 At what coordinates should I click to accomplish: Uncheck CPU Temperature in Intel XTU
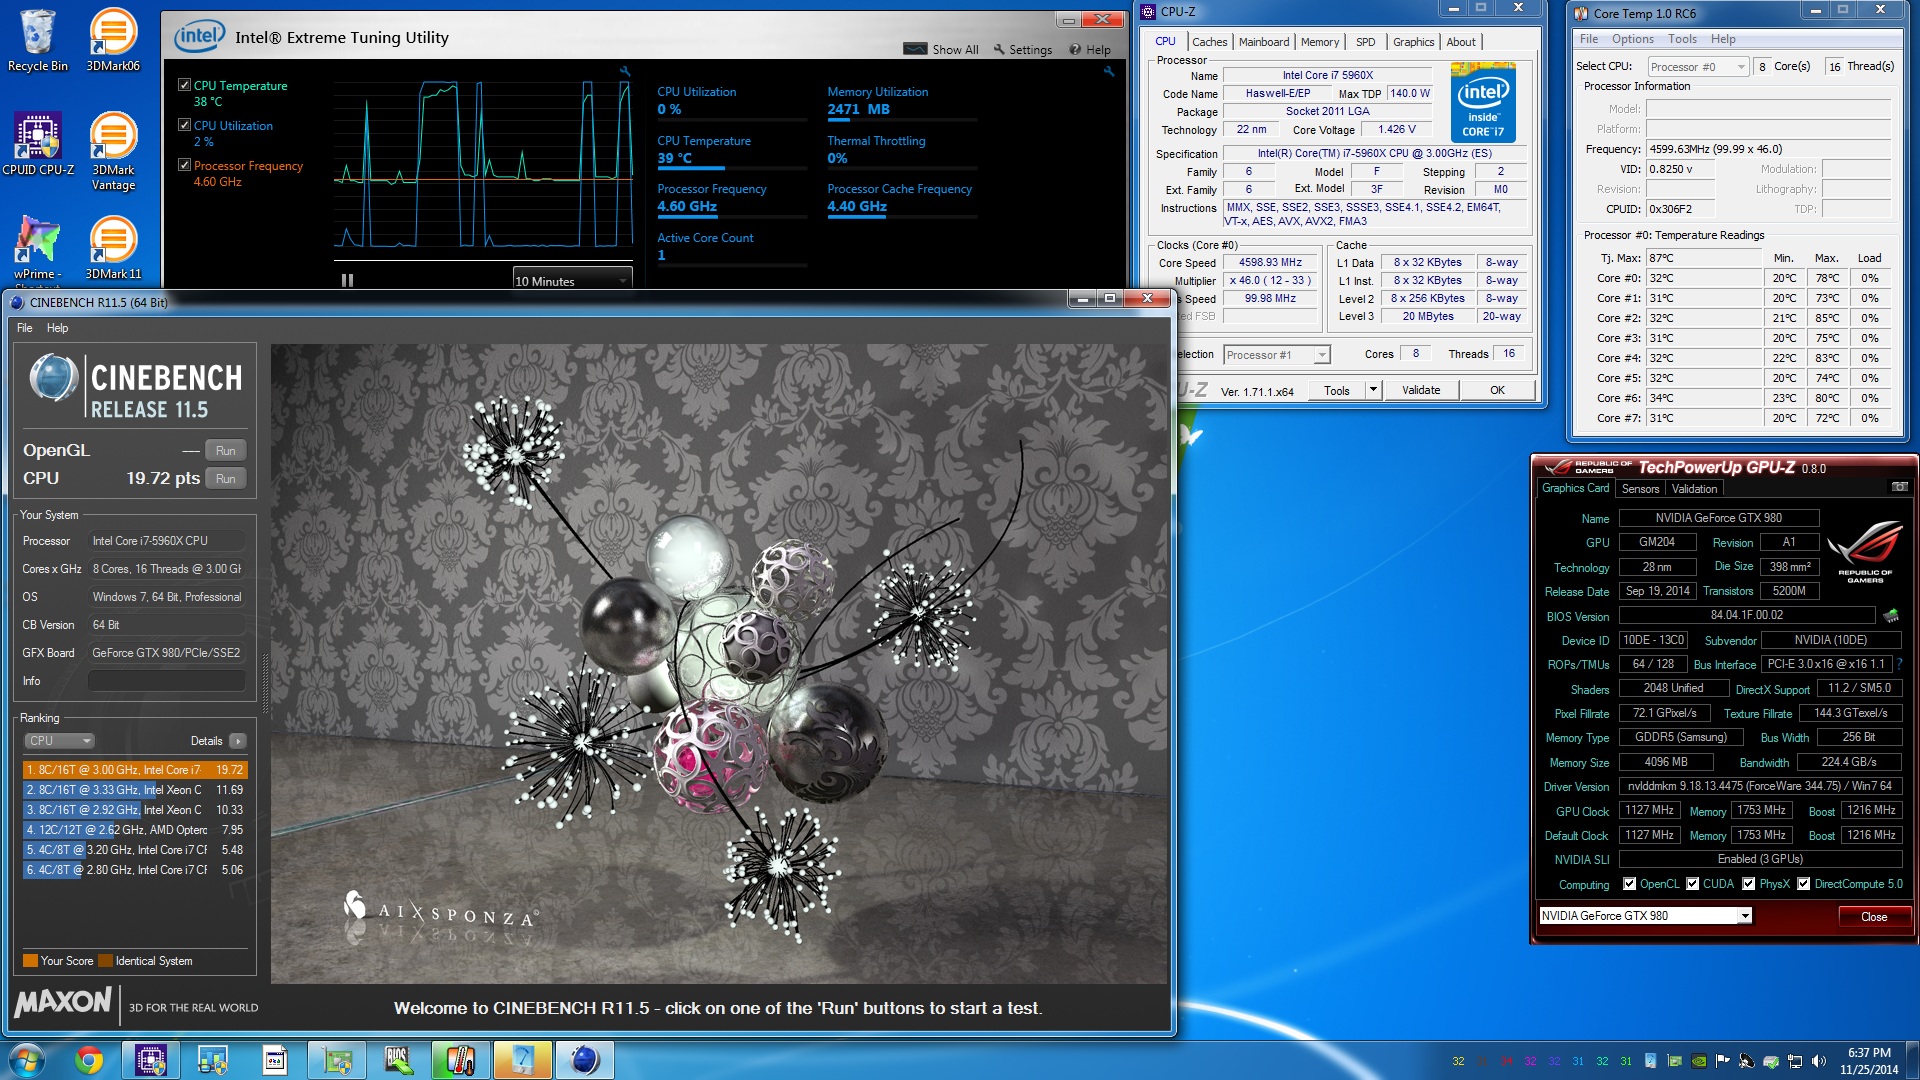pos(184,85)
